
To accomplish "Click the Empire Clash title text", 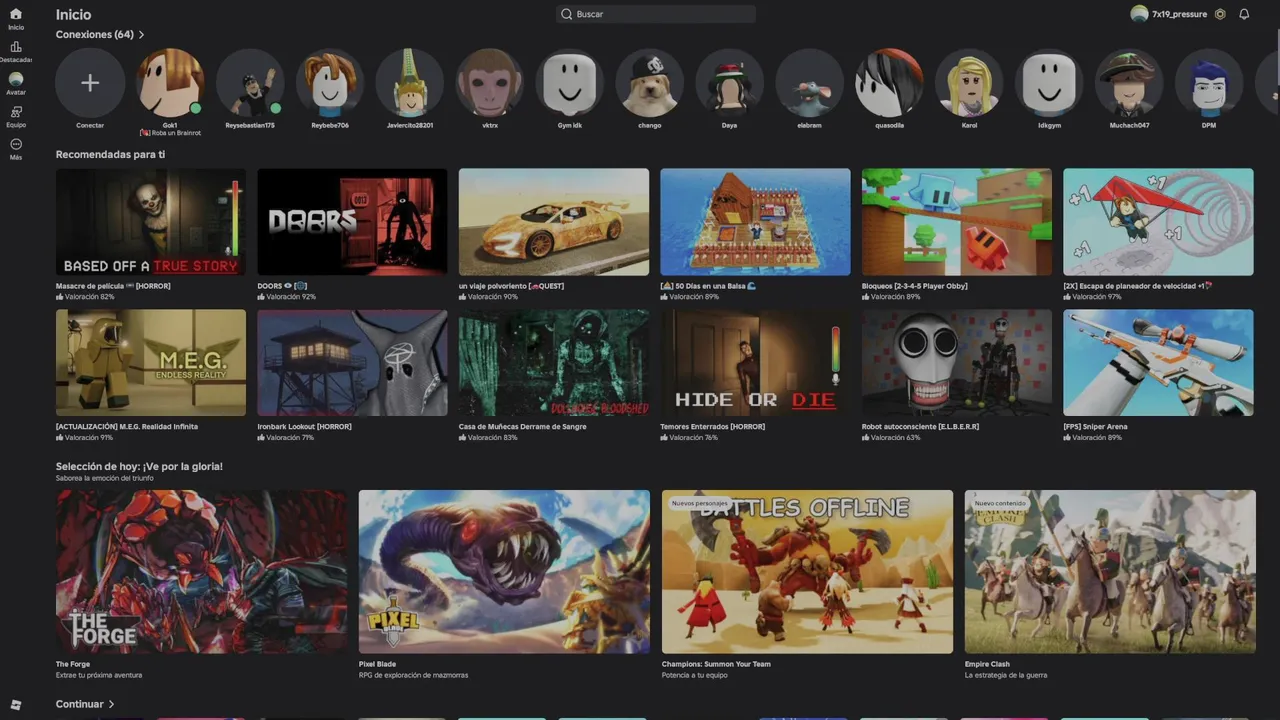I will [x=987, y=664].
